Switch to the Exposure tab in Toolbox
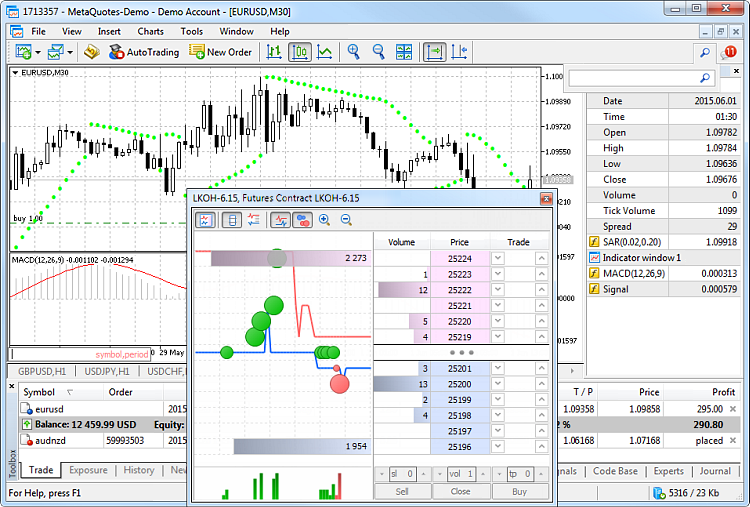 (88, 470)
